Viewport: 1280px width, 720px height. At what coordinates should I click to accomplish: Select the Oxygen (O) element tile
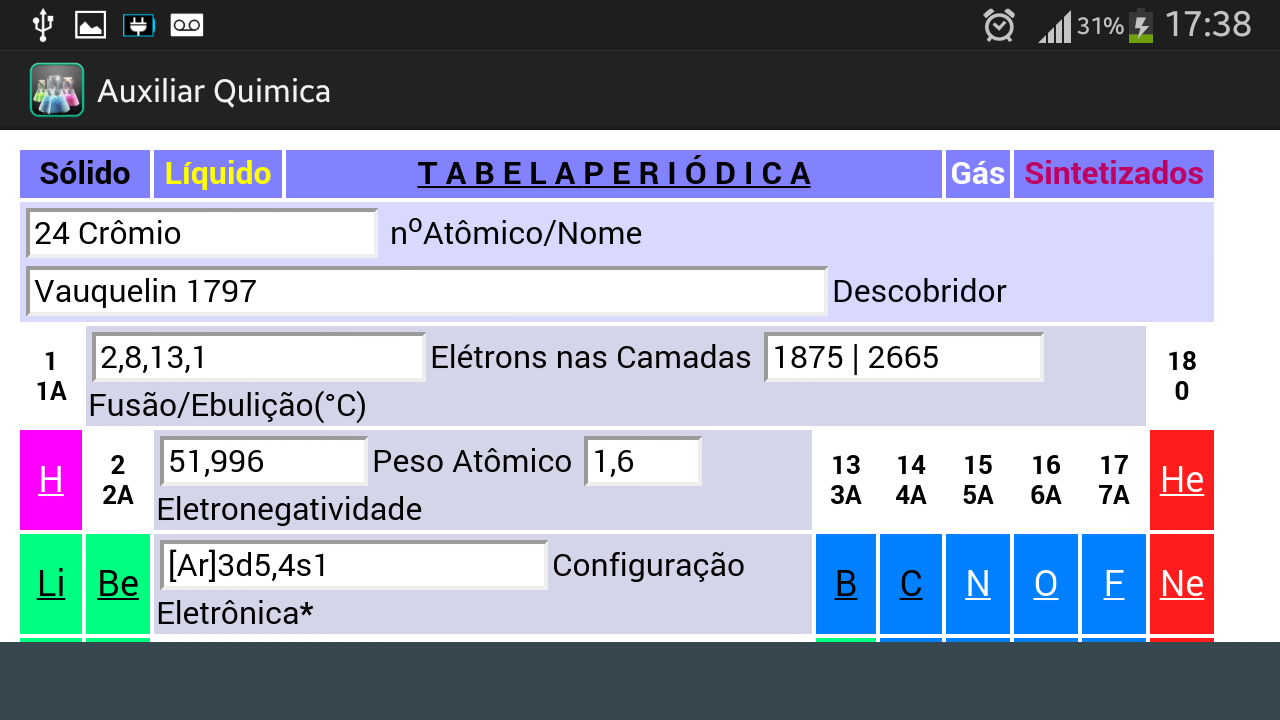coord(1045,584)
